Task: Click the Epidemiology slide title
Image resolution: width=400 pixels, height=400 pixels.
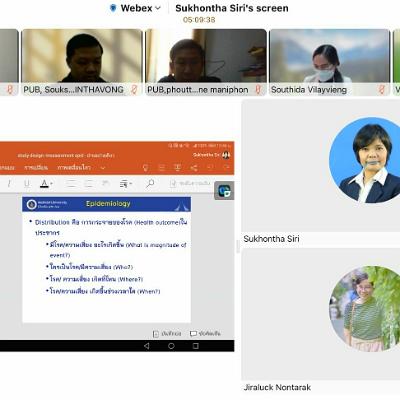Action: pos(108,204)
